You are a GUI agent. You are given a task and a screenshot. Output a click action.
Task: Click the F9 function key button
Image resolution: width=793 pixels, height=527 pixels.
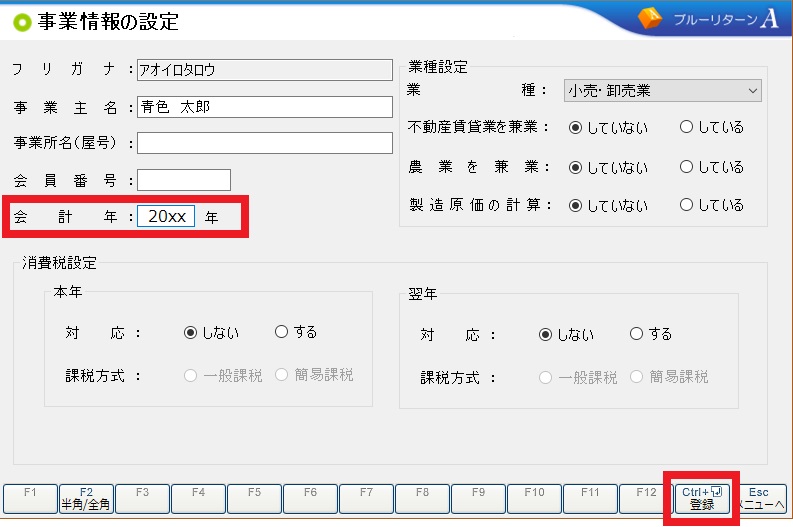[x=478, y=499]
